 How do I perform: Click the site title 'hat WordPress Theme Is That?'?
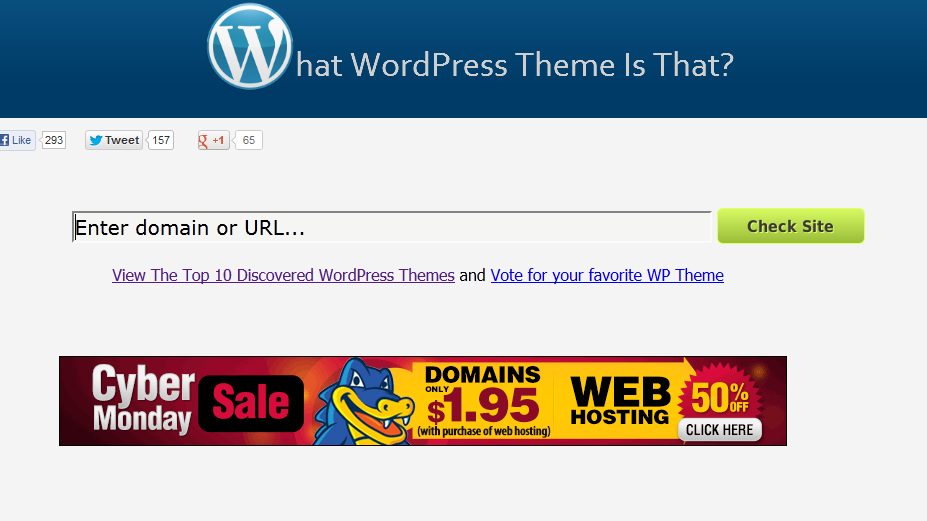514,64
